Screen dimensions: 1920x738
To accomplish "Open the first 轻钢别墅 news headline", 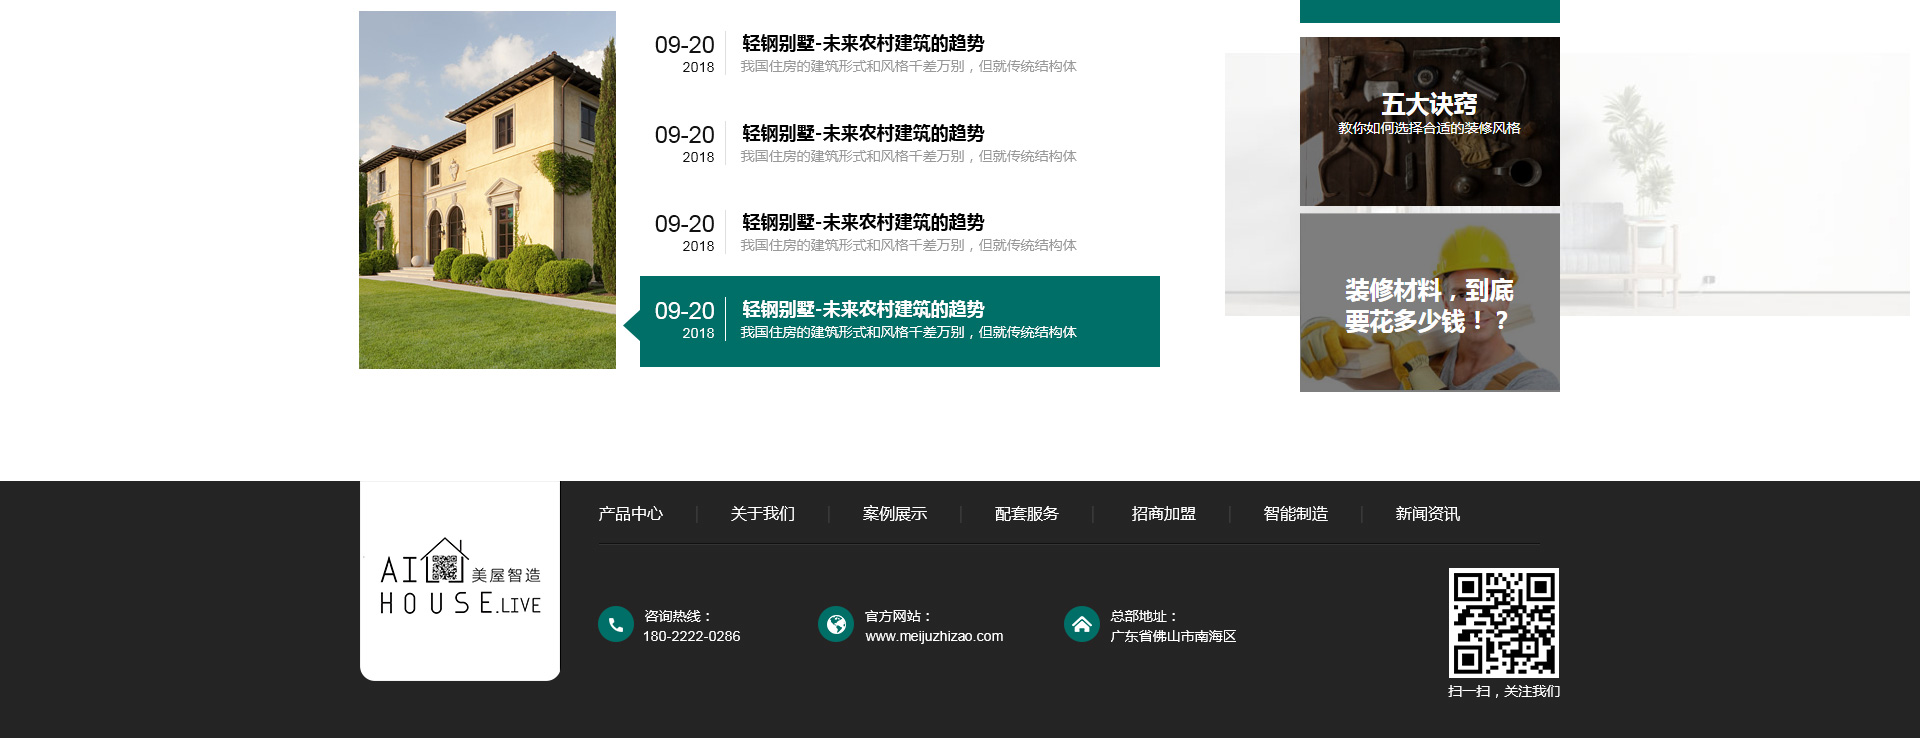I will 862,43.
